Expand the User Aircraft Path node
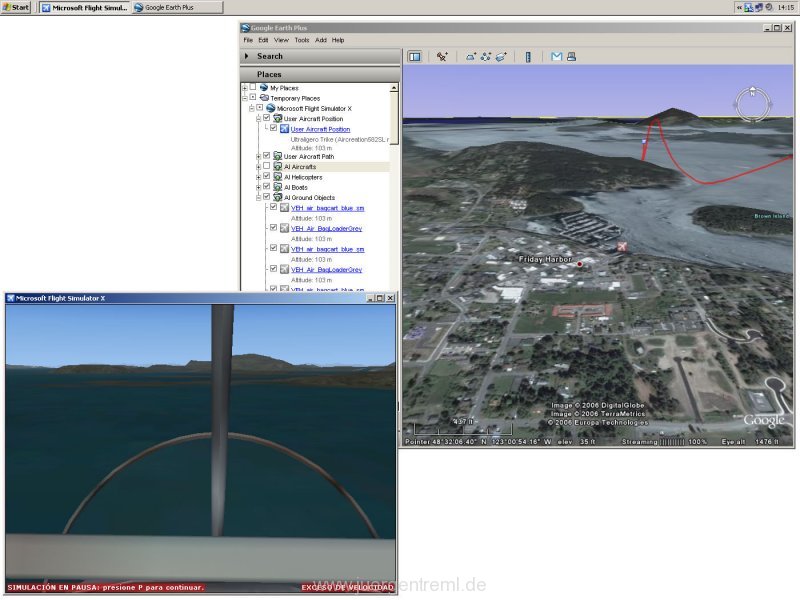Viewport: 800px width, 600px height. tap(258, 156)
